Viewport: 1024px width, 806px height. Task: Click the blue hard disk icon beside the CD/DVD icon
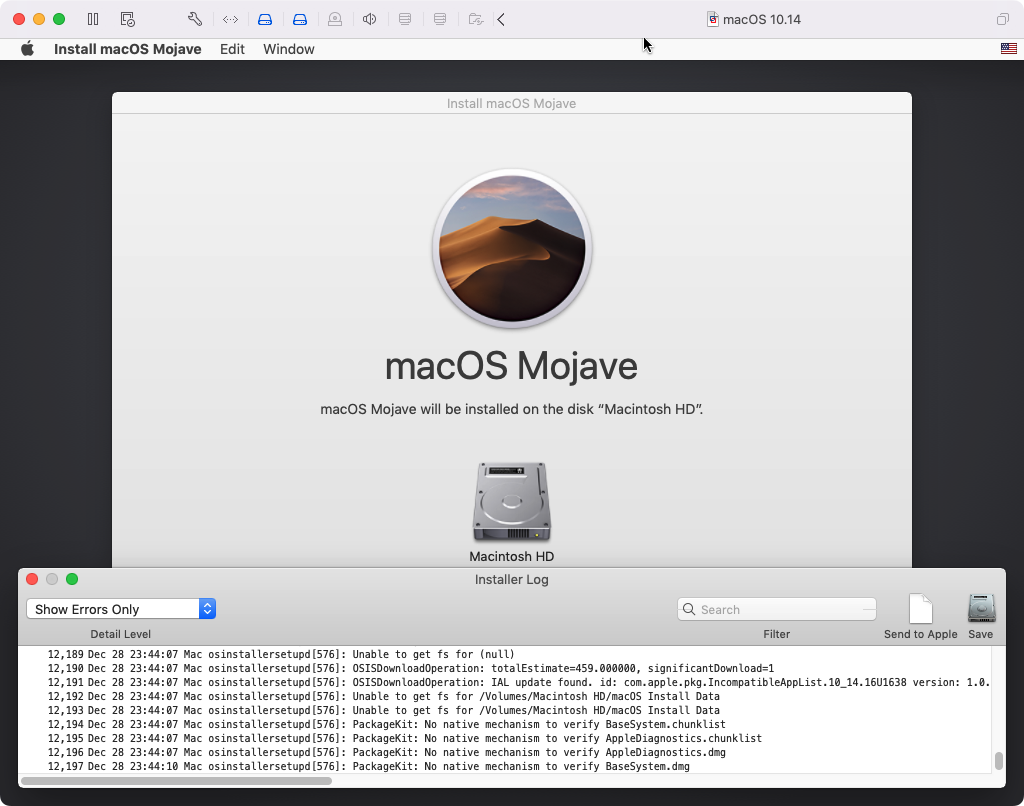tap(300, 20)
